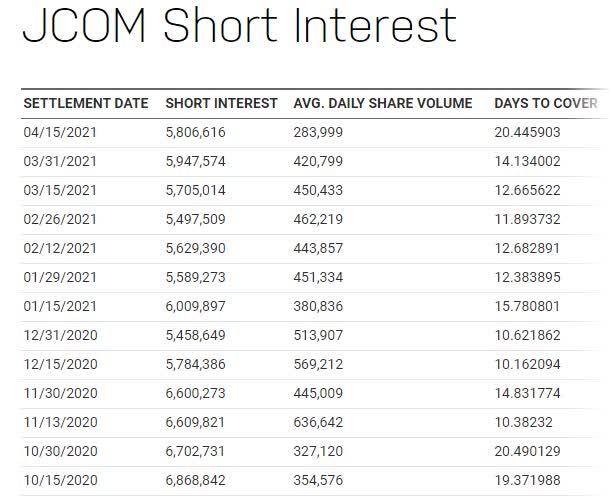Click the days to cover value 11.893732

[527, 219]
